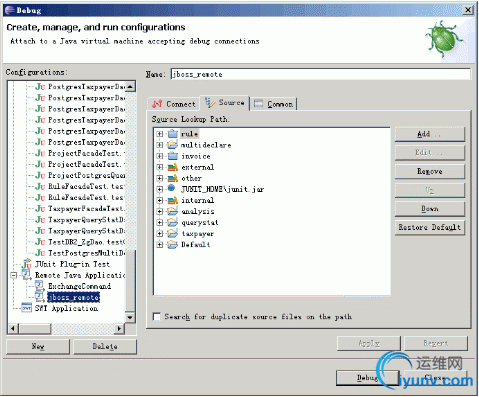Click the external library icon

[x=173, y=167]
